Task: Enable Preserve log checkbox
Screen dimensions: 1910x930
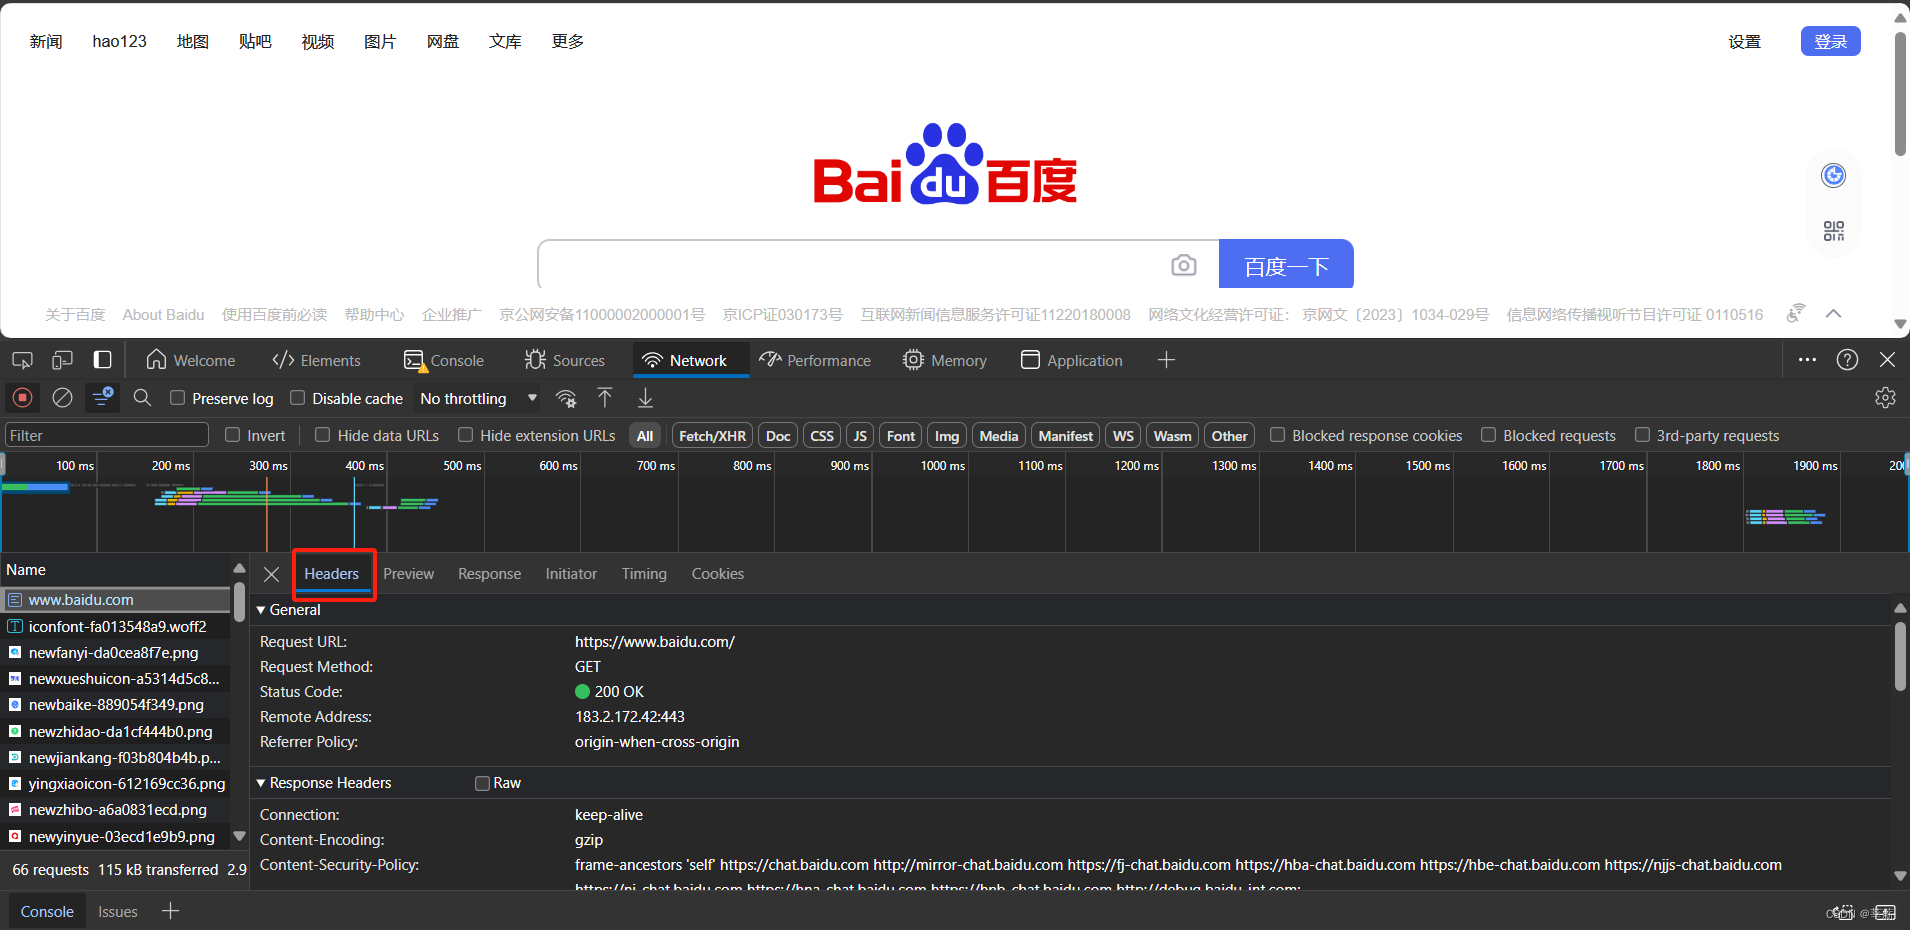Action: (x=178, y=398)
